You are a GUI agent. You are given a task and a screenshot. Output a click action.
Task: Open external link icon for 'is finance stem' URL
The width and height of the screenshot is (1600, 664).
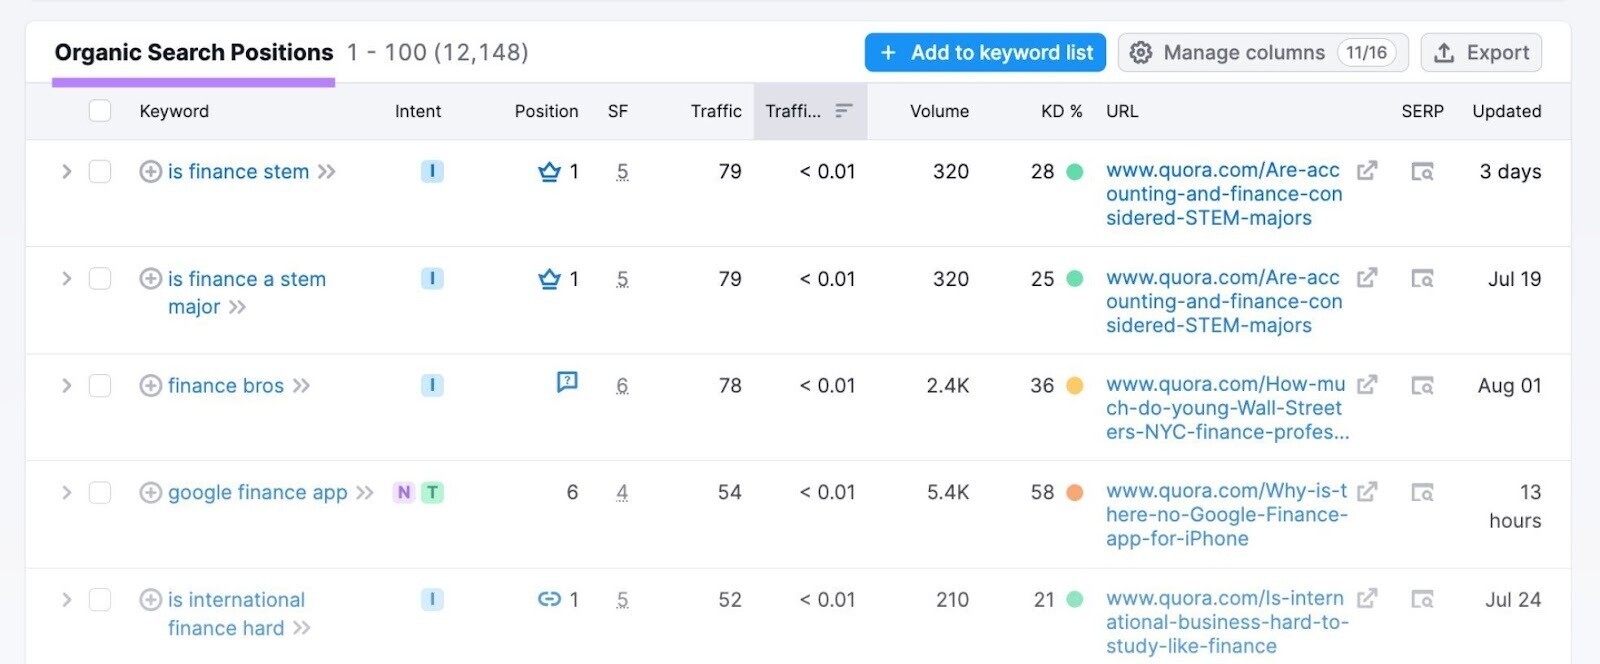(x=1367, y=171)
